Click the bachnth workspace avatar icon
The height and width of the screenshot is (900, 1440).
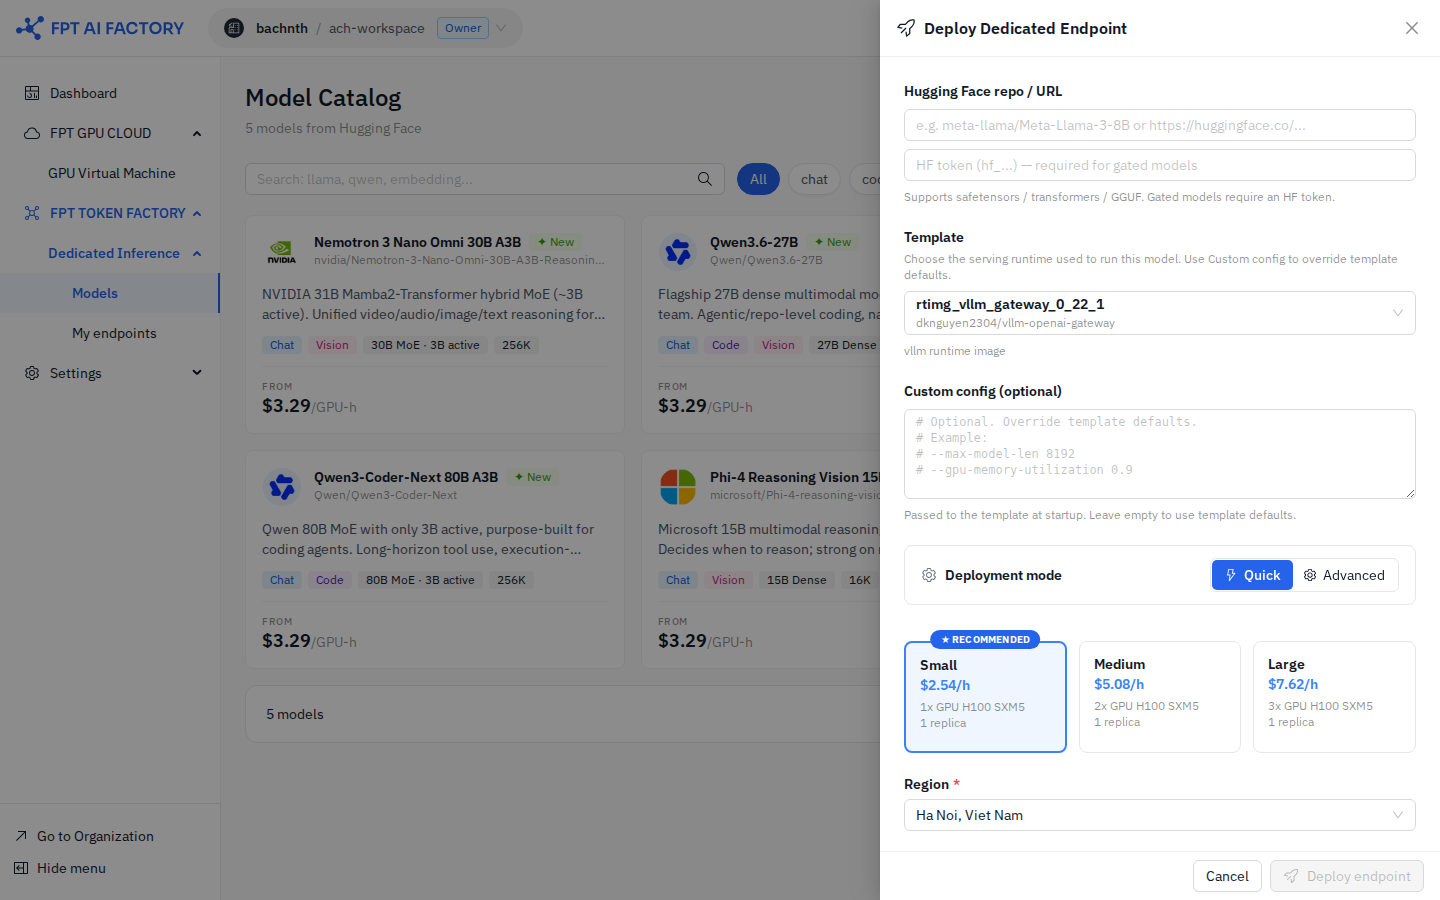tap(234, 28)
